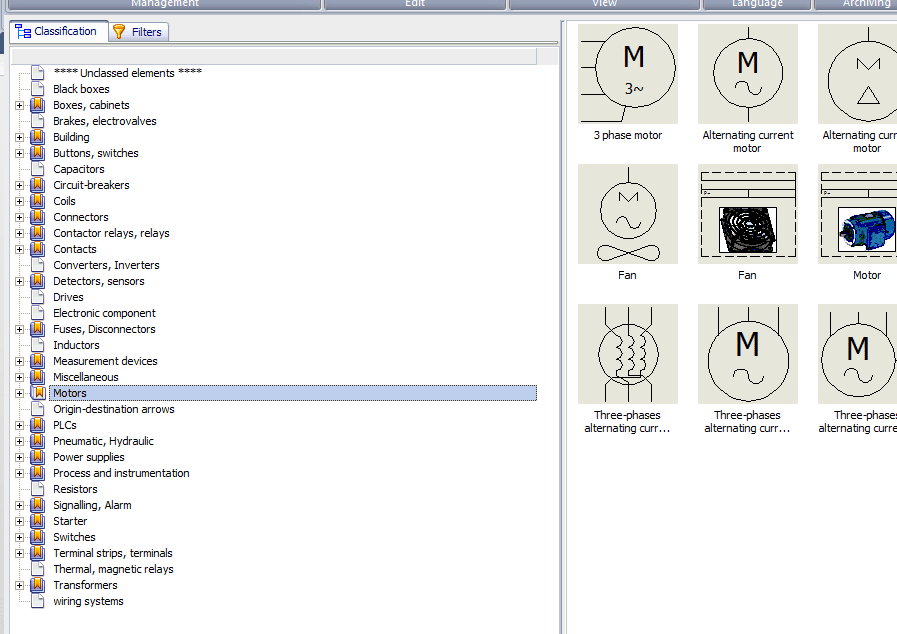Viewport: 897px width, 634px height.
Task: Click the Filters funnel icon
Action: point(119,32)
